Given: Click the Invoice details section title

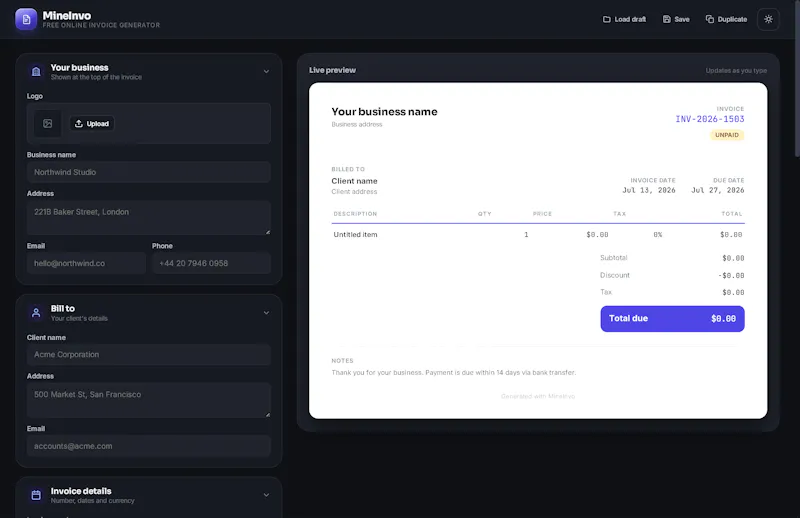Looking at the screenshot, I should 81,491.
